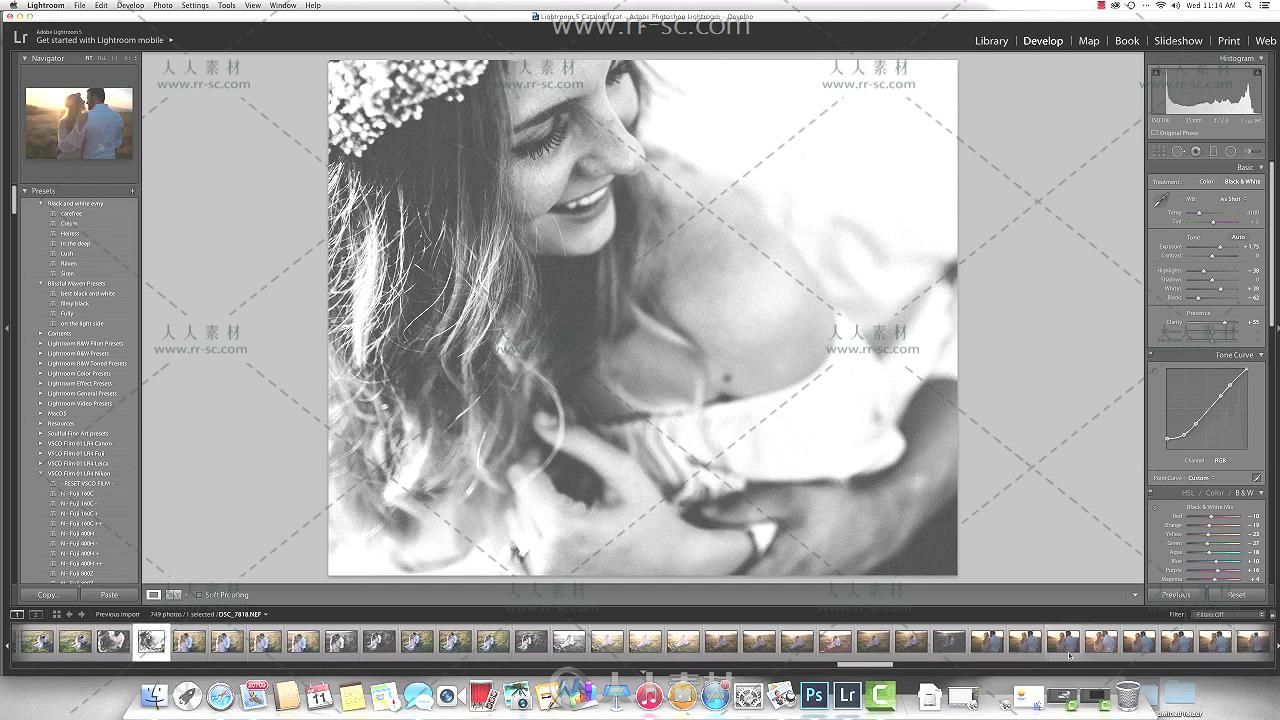1280x720 pixels.
Task: Open the Photo menu
Action: tap(163, 5)
